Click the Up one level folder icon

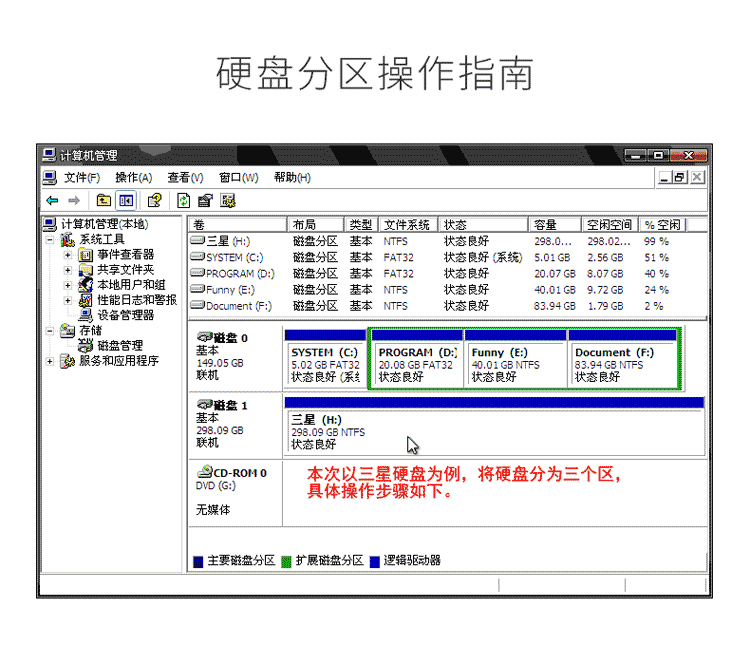click(103, 200)
